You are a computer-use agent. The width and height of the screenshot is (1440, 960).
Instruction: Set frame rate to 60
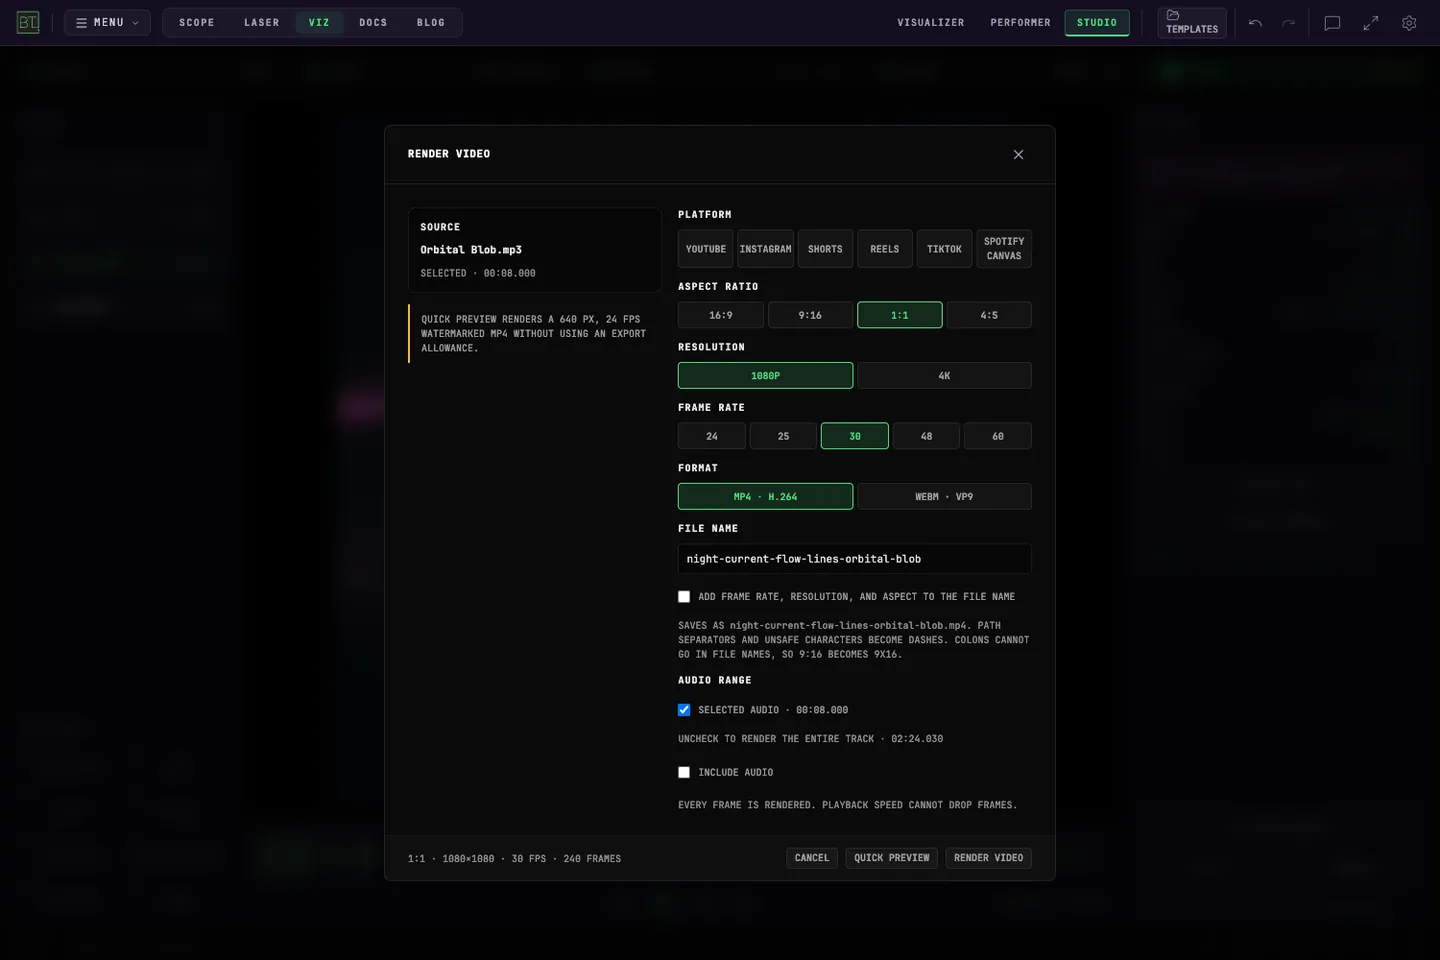pyautogui.click(x=998, y=436)
